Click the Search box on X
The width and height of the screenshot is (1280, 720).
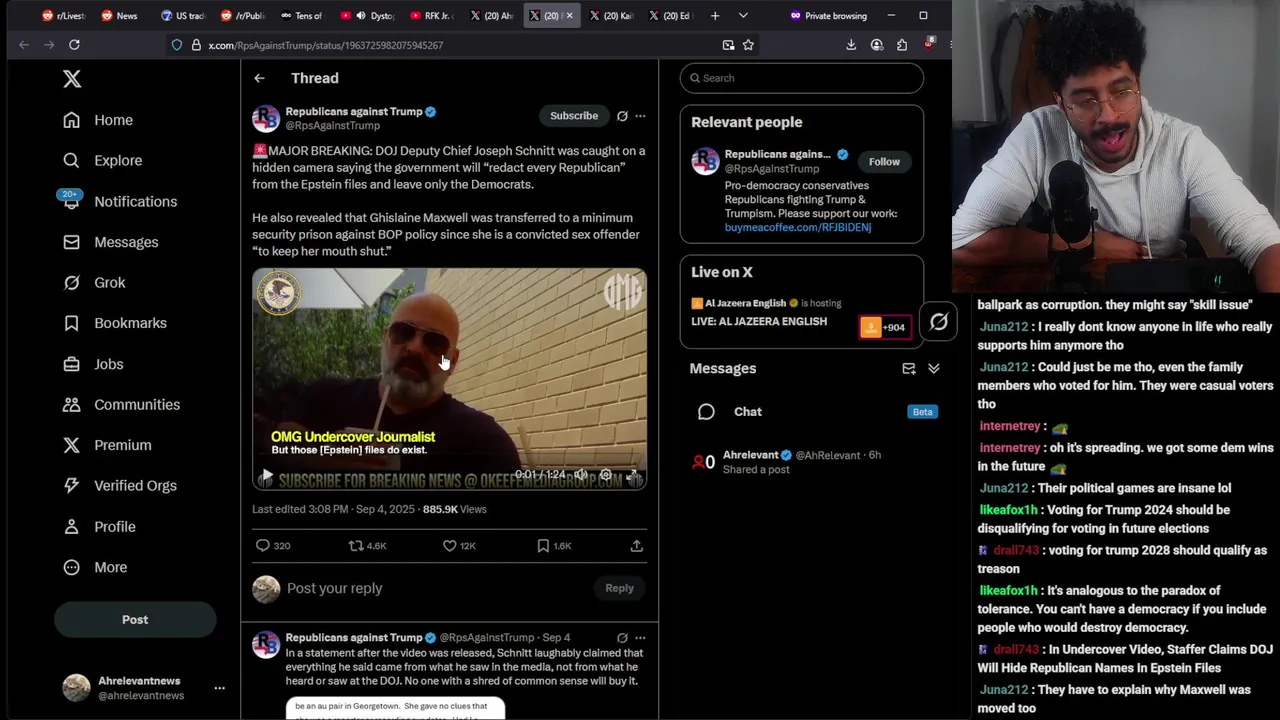(802, 78)
